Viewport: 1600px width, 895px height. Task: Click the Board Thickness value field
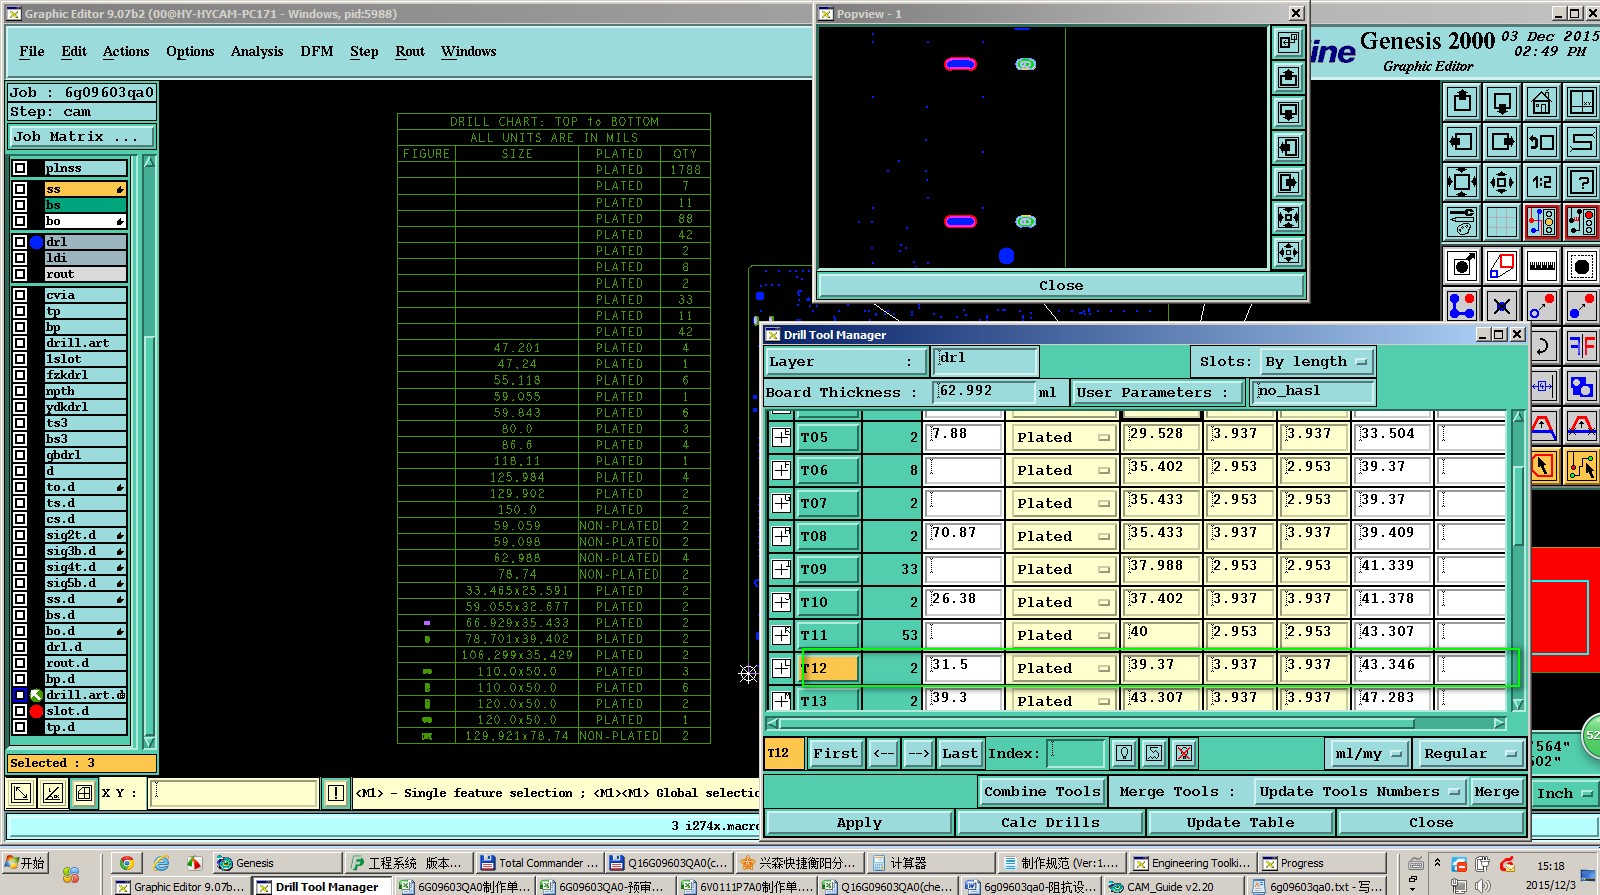tap(984, 392)
